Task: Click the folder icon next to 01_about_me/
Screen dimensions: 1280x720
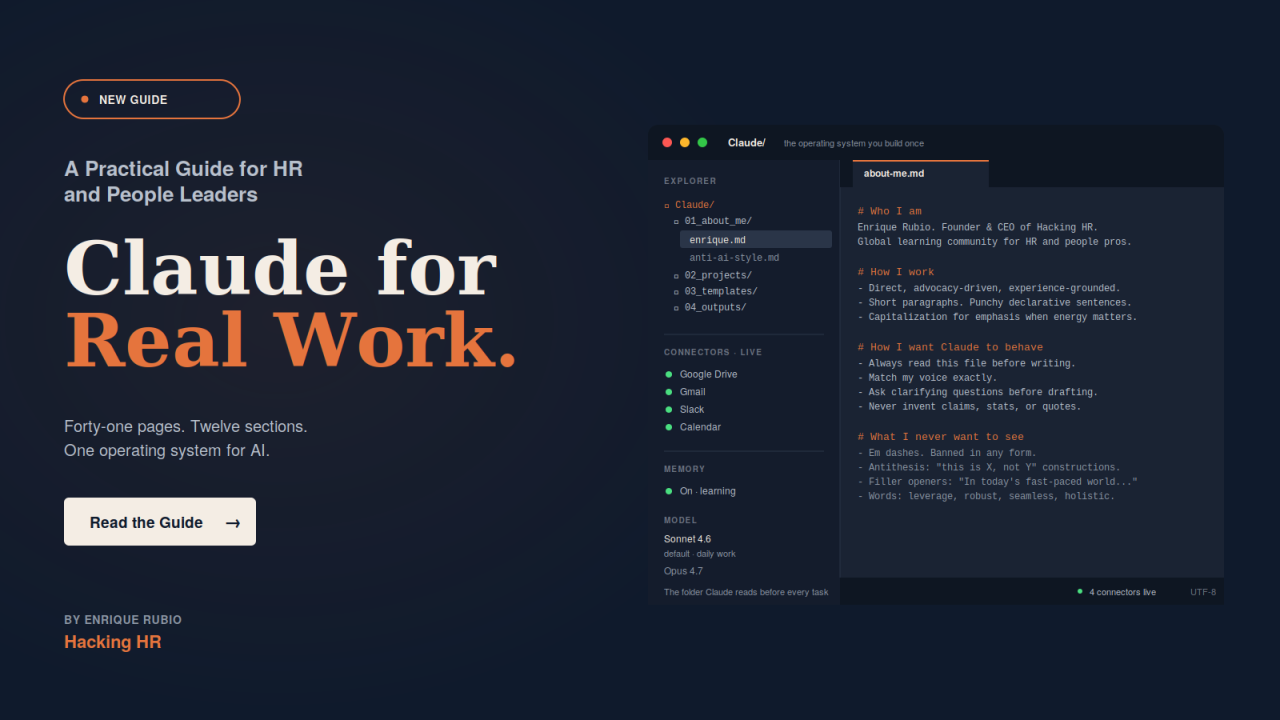Action: [x=676, y=222]
